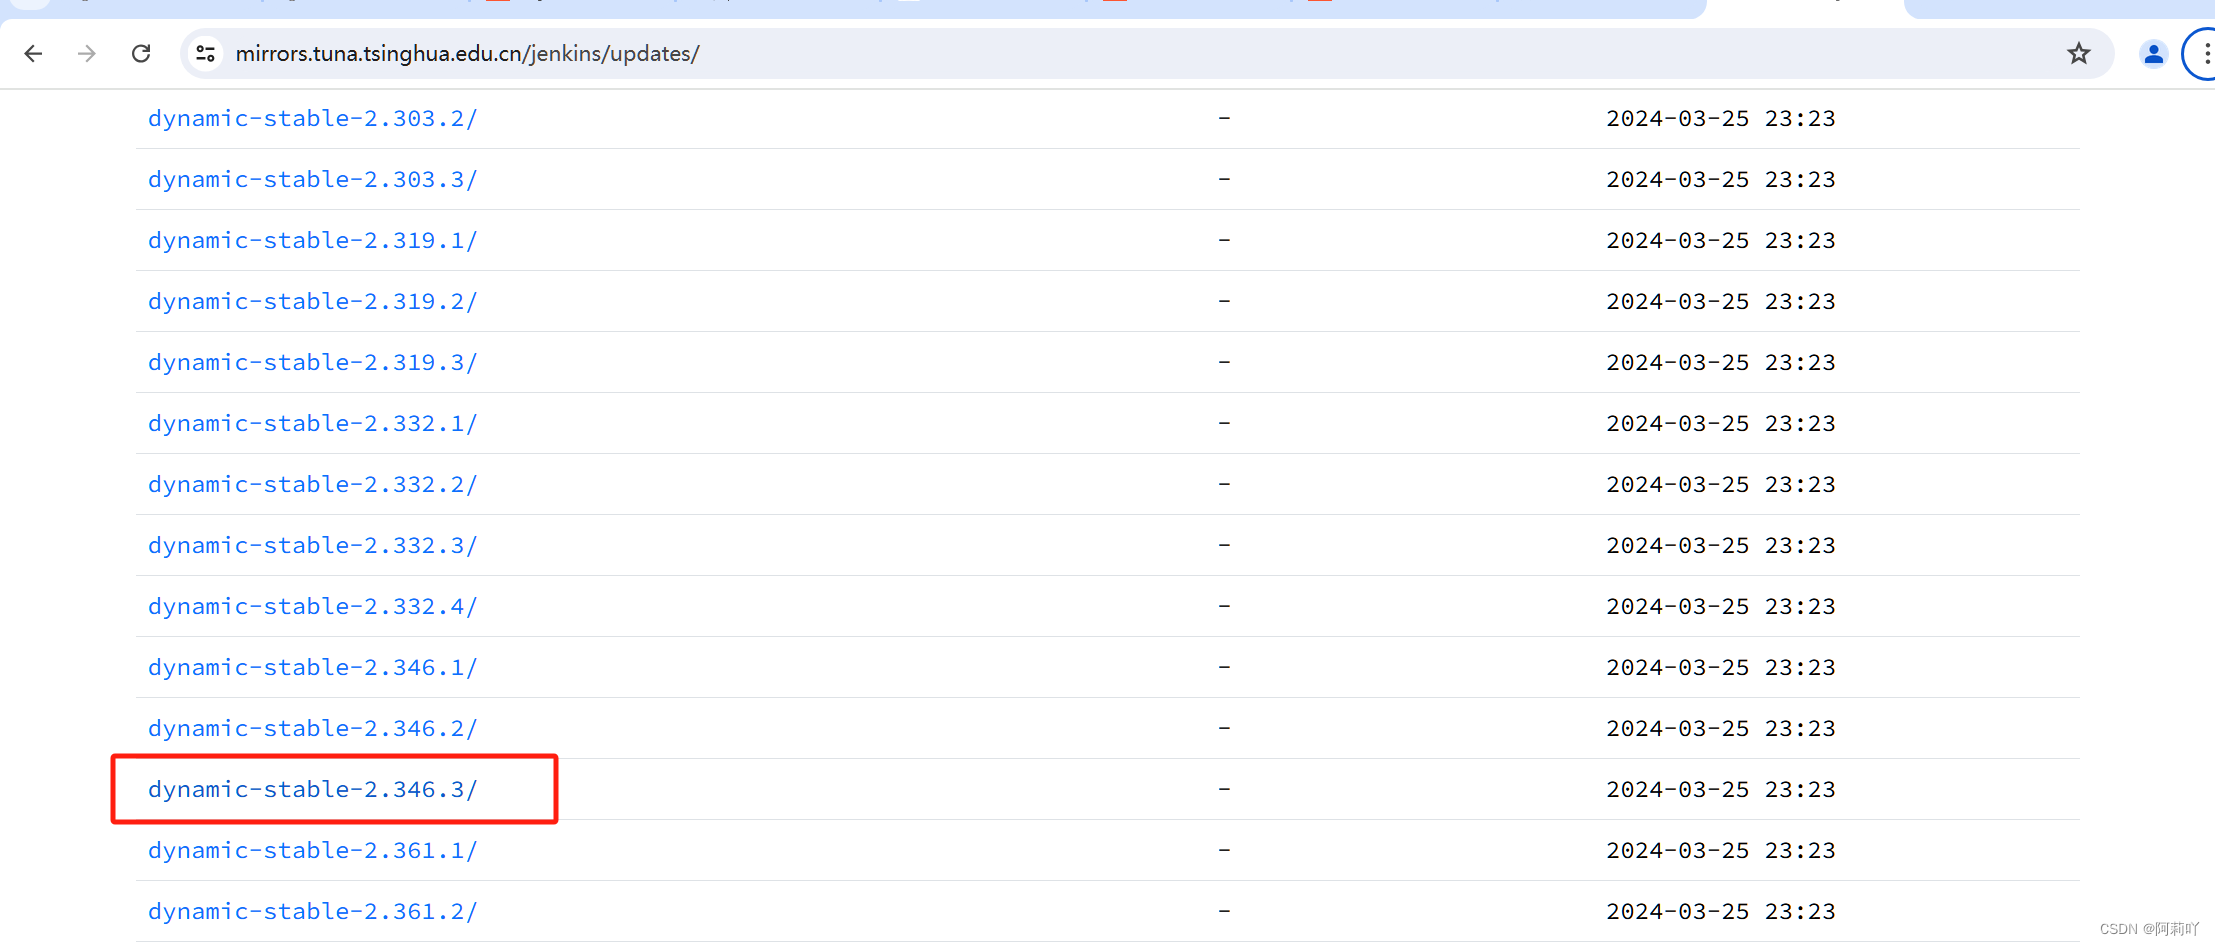
Task: Open the Chrome three-dot menu
Action: pos(2205,53)
